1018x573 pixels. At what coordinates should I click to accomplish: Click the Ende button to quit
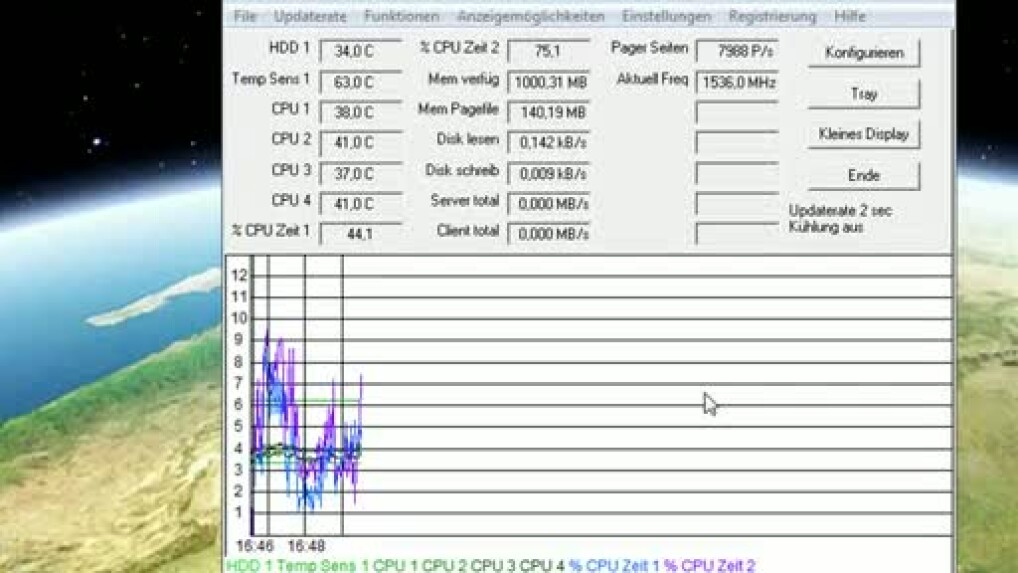coord(863,175)
